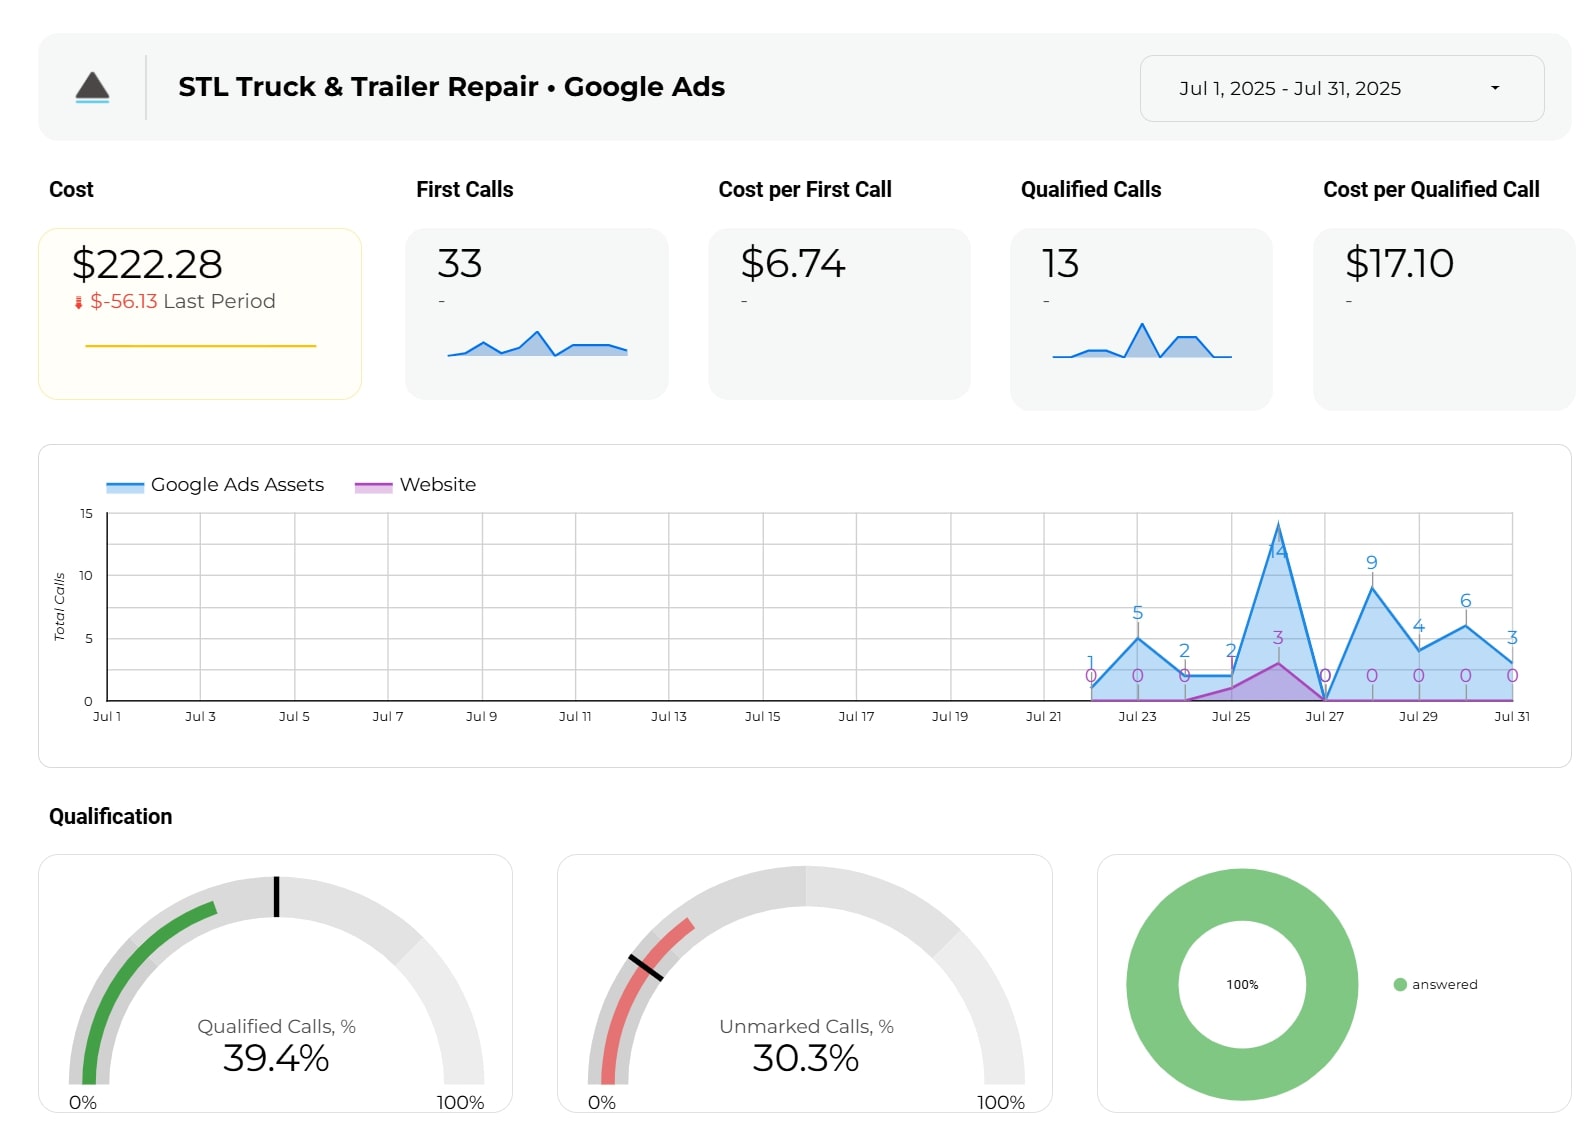Click the green answered legend dot
This screenshot has width=1590, height=1125.
(1400, 985)
